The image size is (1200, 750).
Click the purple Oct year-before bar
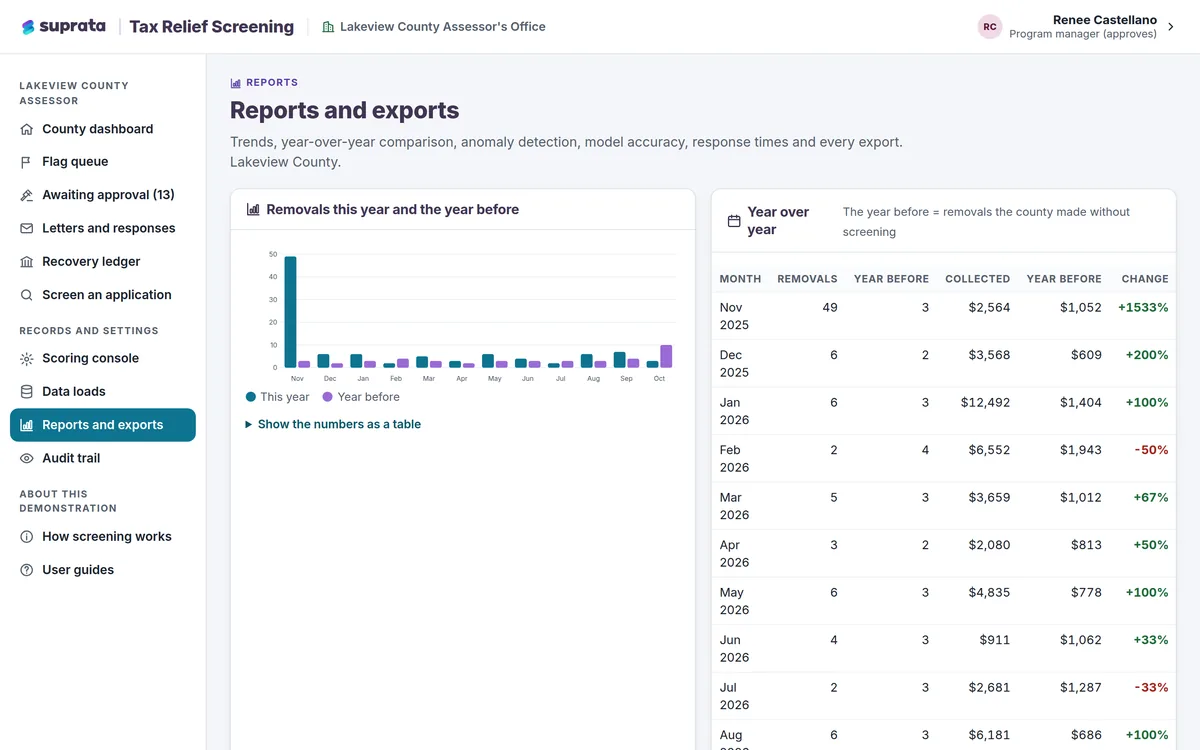click(666, 357)
